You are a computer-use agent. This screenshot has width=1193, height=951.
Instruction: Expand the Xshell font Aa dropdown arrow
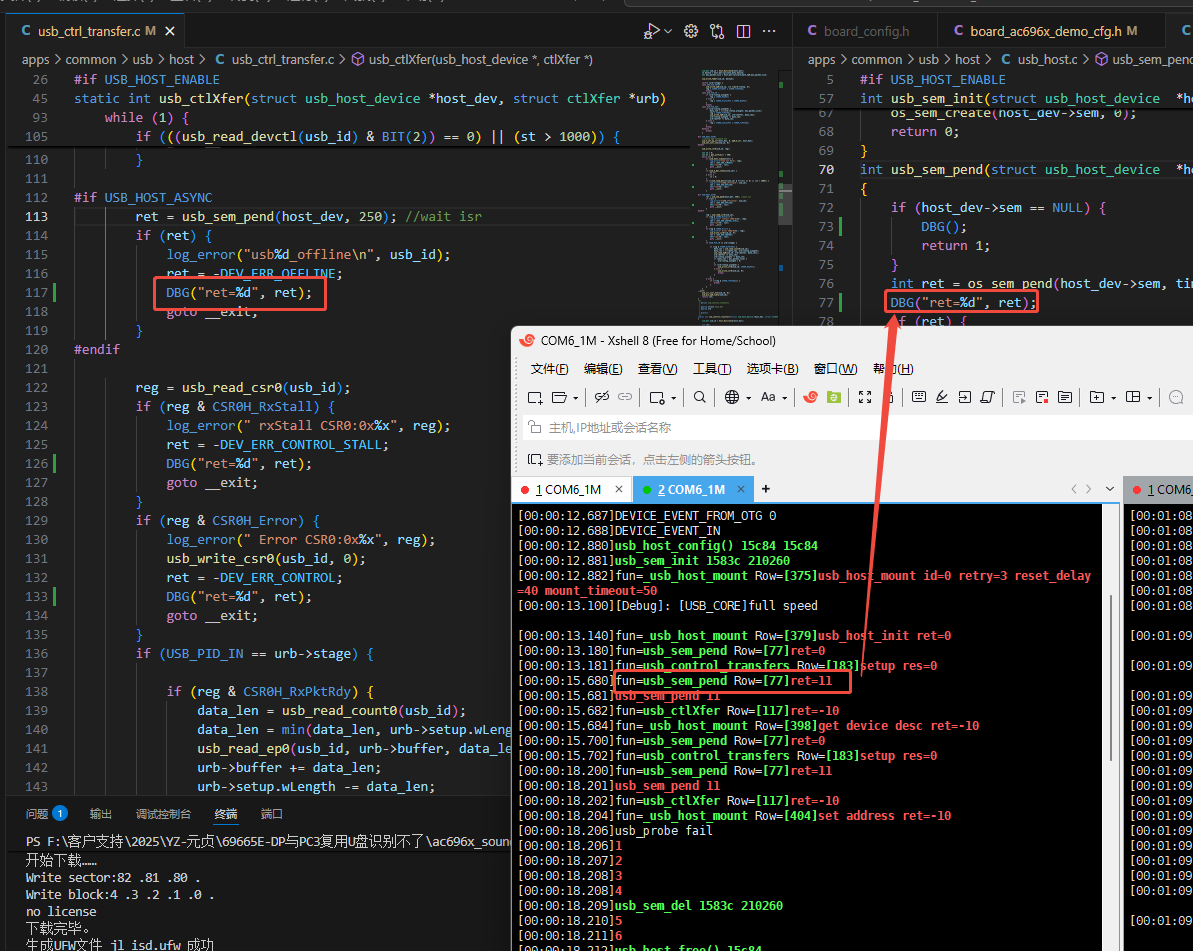[784, 398]
